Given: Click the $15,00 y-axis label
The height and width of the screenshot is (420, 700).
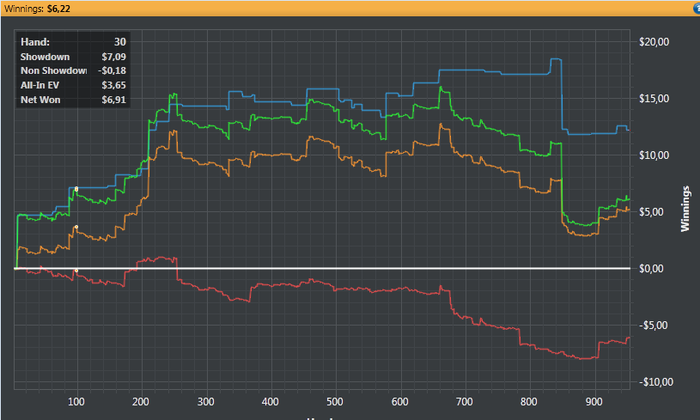Looking at the screenshot, I should (x=654, y=99).
